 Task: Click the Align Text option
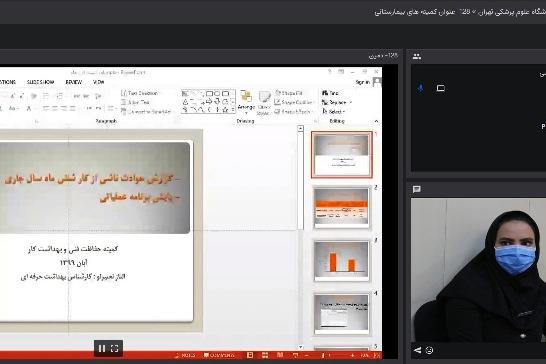click(x=135, y=102)
